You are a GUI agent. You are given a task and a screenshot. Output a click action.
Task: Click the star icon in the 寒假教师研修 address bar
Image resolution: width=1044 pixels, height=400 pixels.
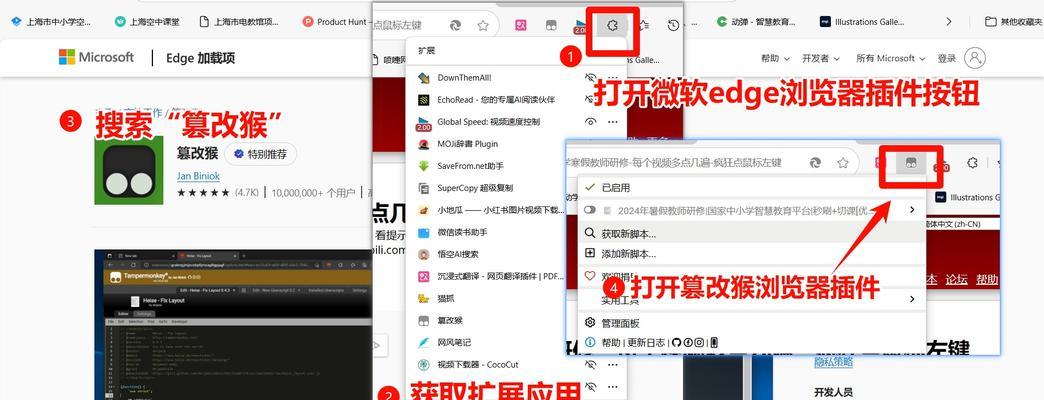pyautogui.click(x=842, y=162)
